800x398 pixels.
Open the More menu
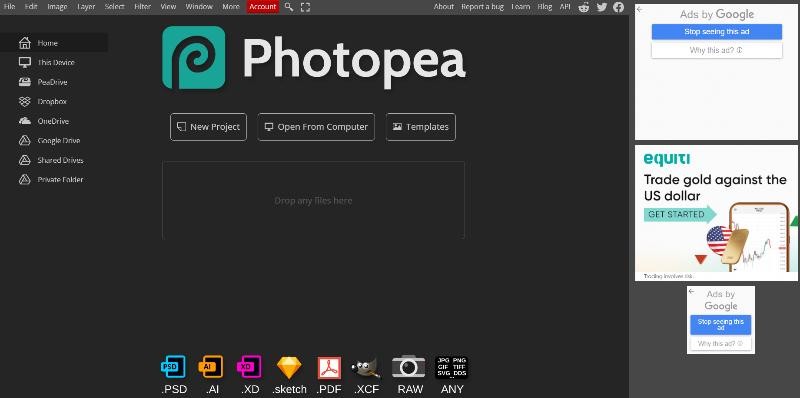(231, 7)
